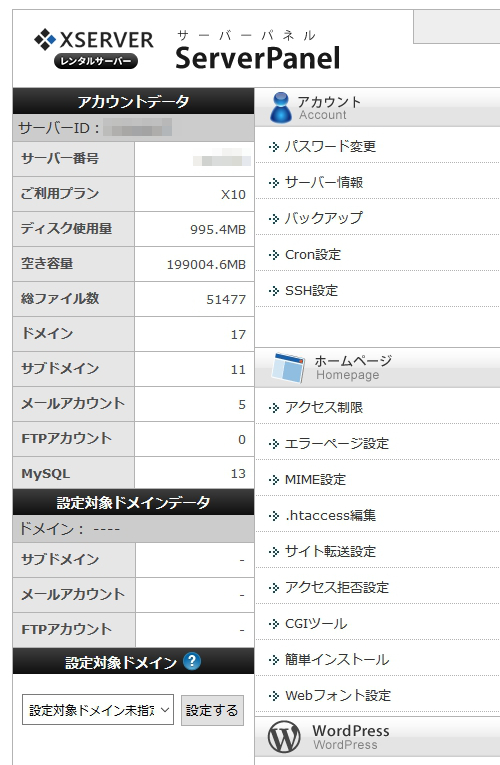Click arrow bullet beside 簡単インストール
Viewport: 500px width, 765px height.
click(274, 660)
